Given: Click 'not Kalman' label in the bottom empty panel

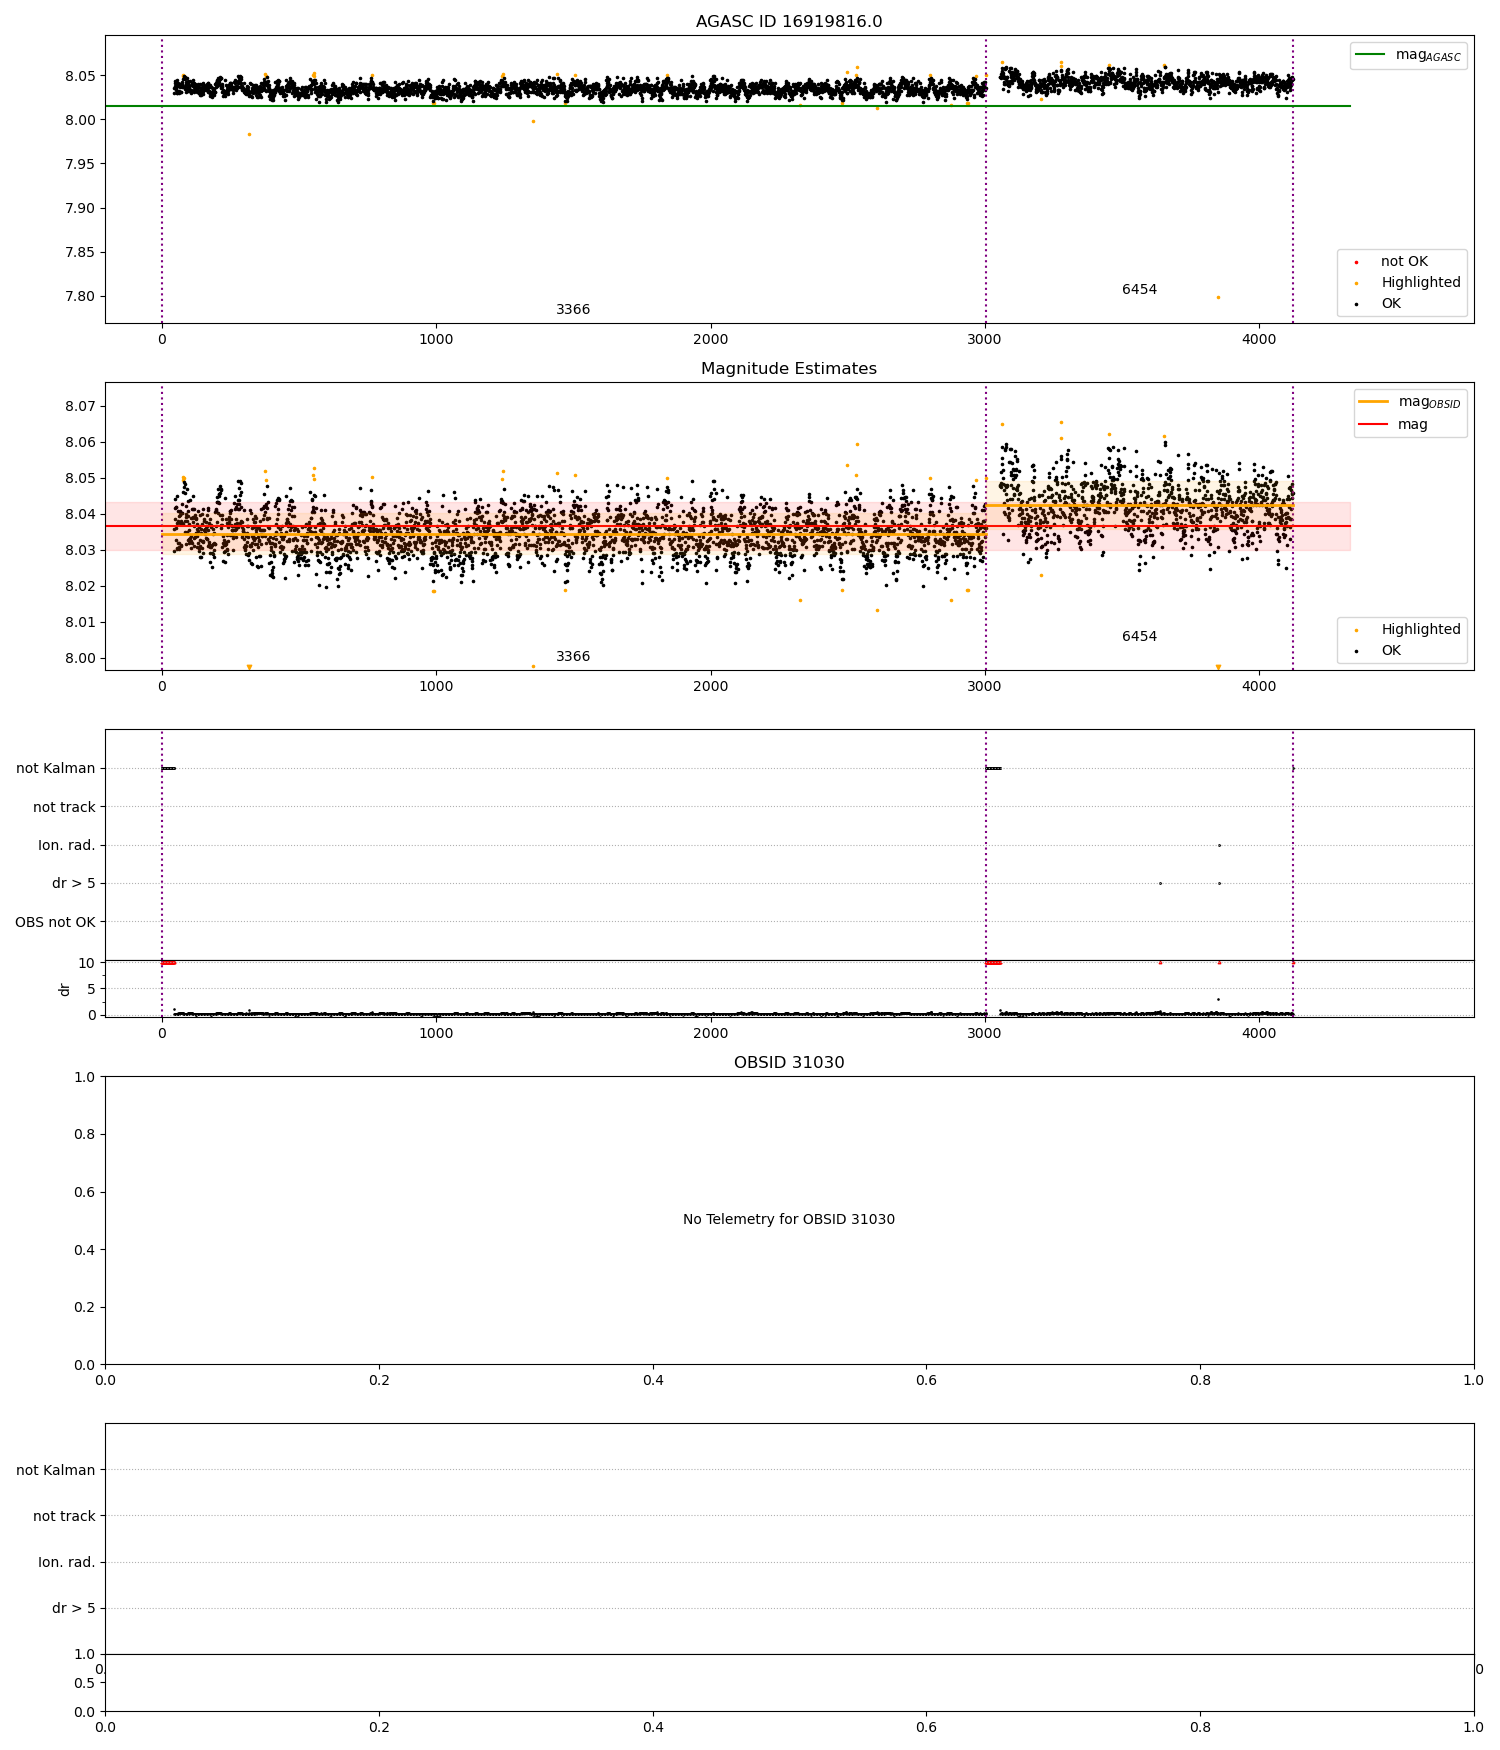Looking at the screenshot, I should [x=56, y=1470].
